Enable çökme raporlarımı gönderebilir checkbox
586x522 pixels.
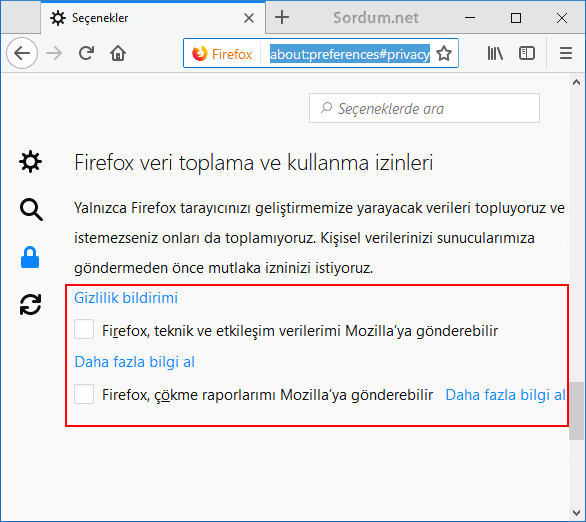tap(84, 394)
